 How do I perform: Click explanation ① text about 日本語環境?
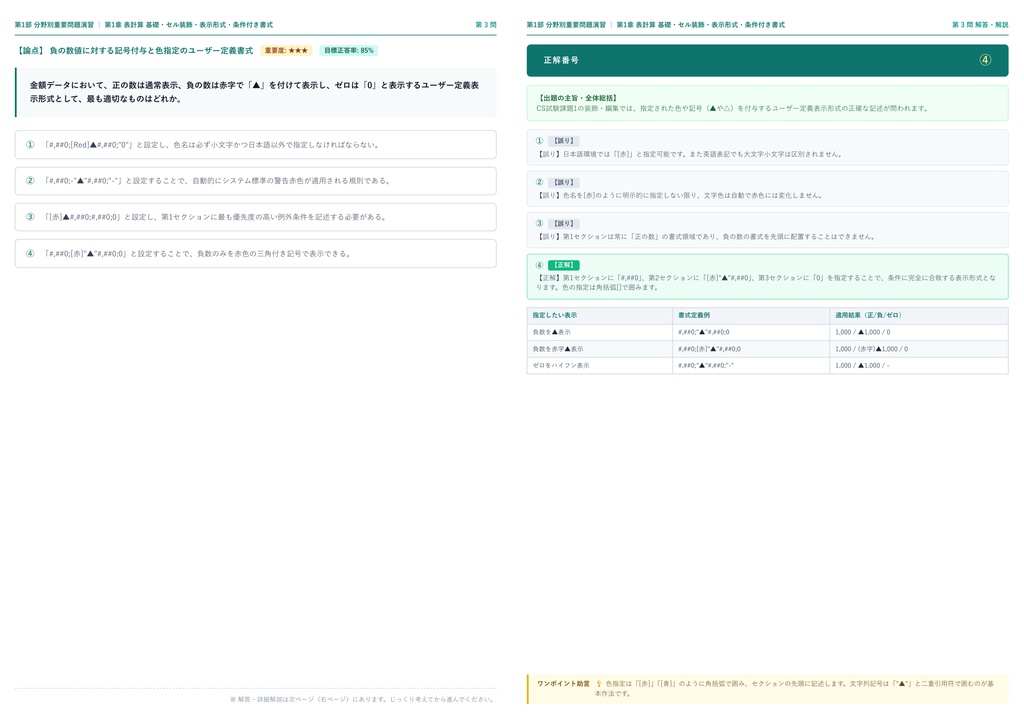tap(690, 154)
